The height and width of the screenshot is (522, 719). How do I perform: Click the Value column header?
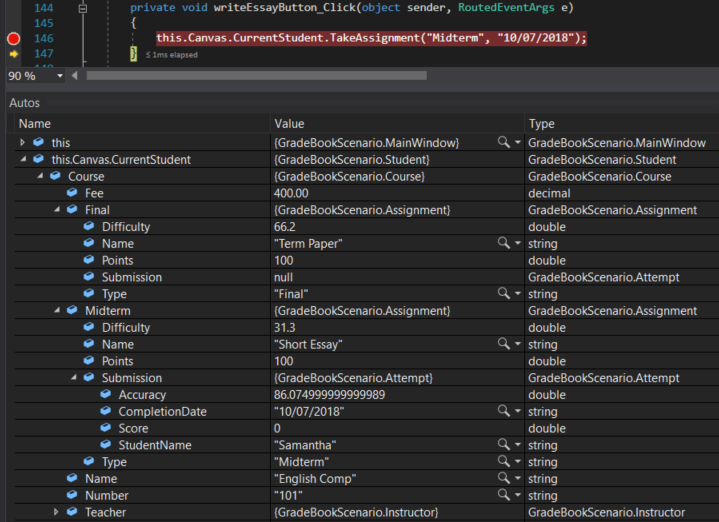pyautogui.click(x=289, y=124)
